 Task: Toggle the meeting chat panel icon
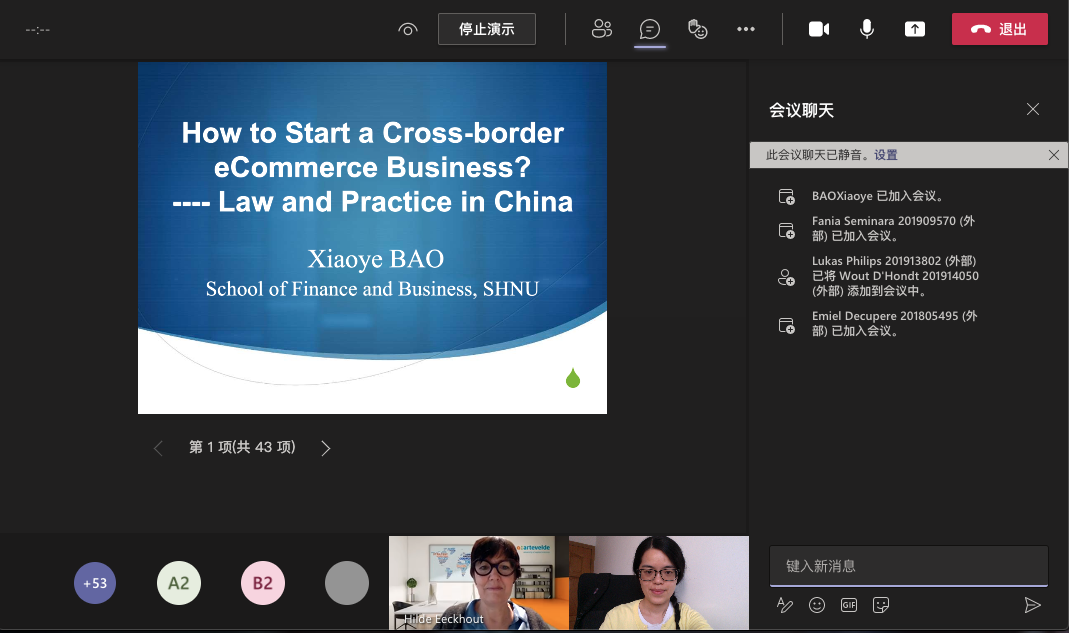(x=650, y=29)
